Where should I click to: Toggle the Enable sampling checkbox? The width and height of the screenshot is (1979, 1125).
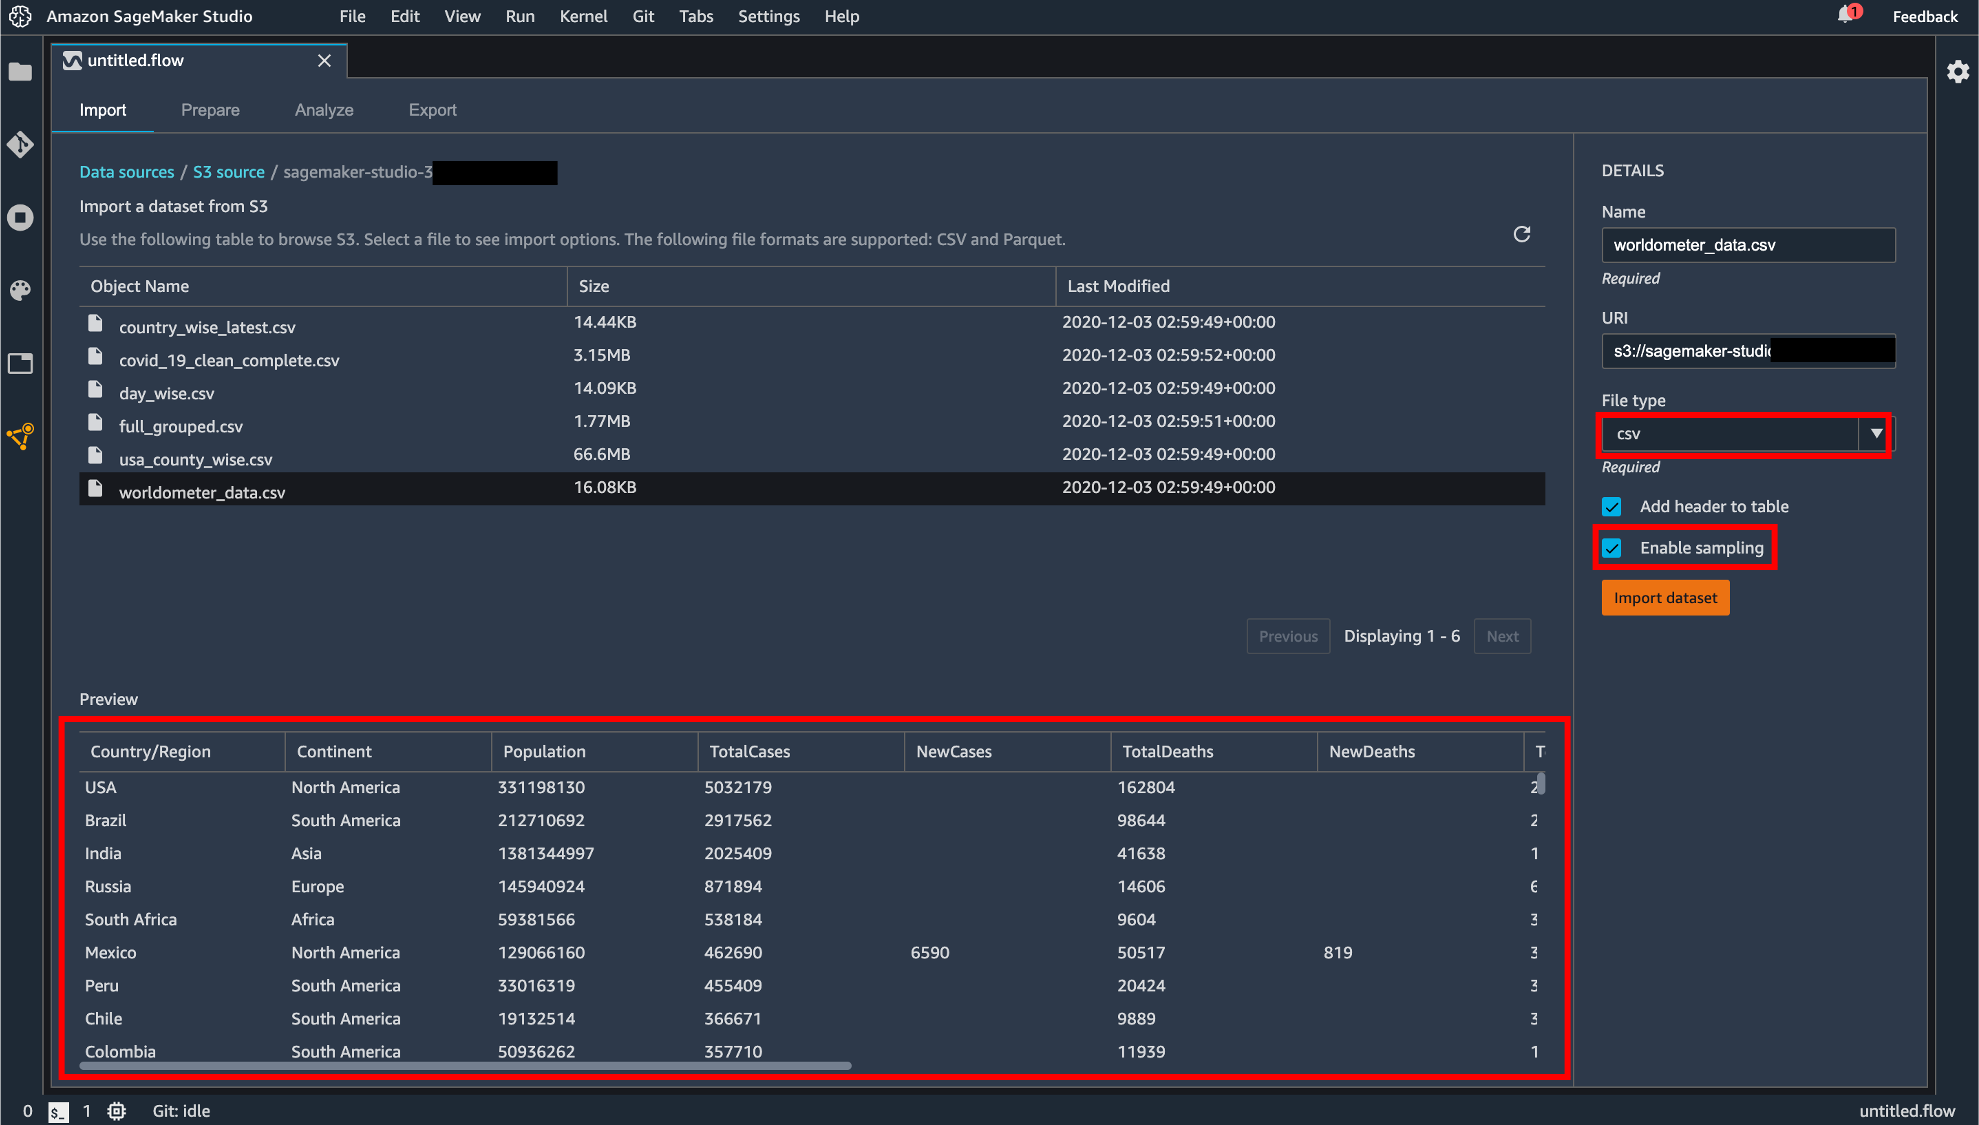coord(1611,548)
